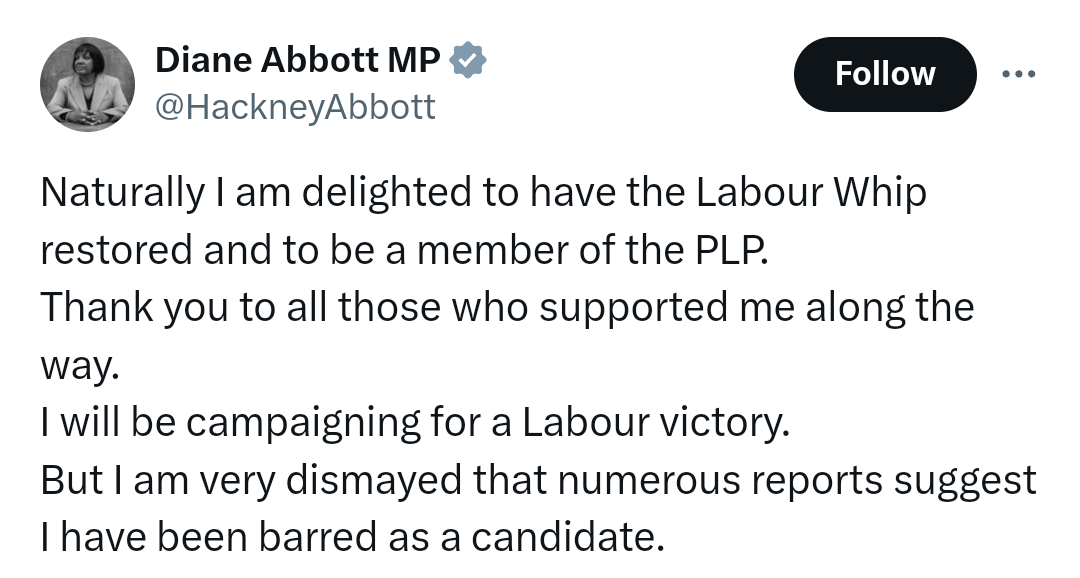The height and width of the screenshot is (578, 1080).
Task: Click the final line 'I have been barred'
Action: (353, 537)
